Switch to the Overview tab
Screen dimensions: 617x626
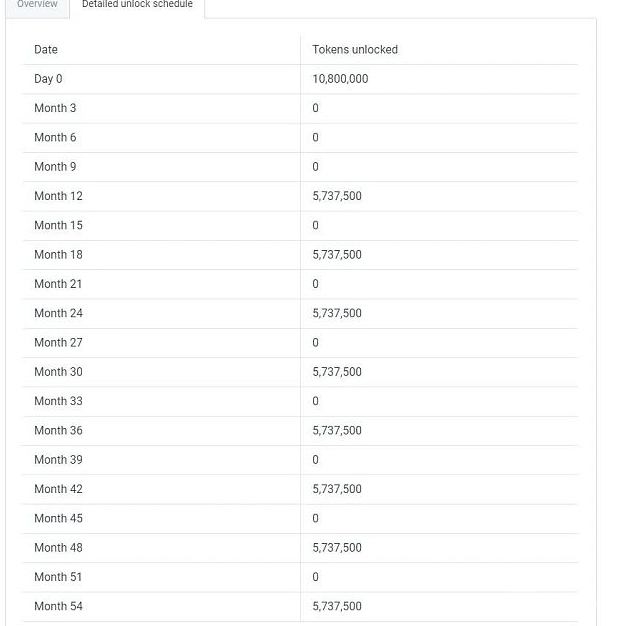point(37,5)
